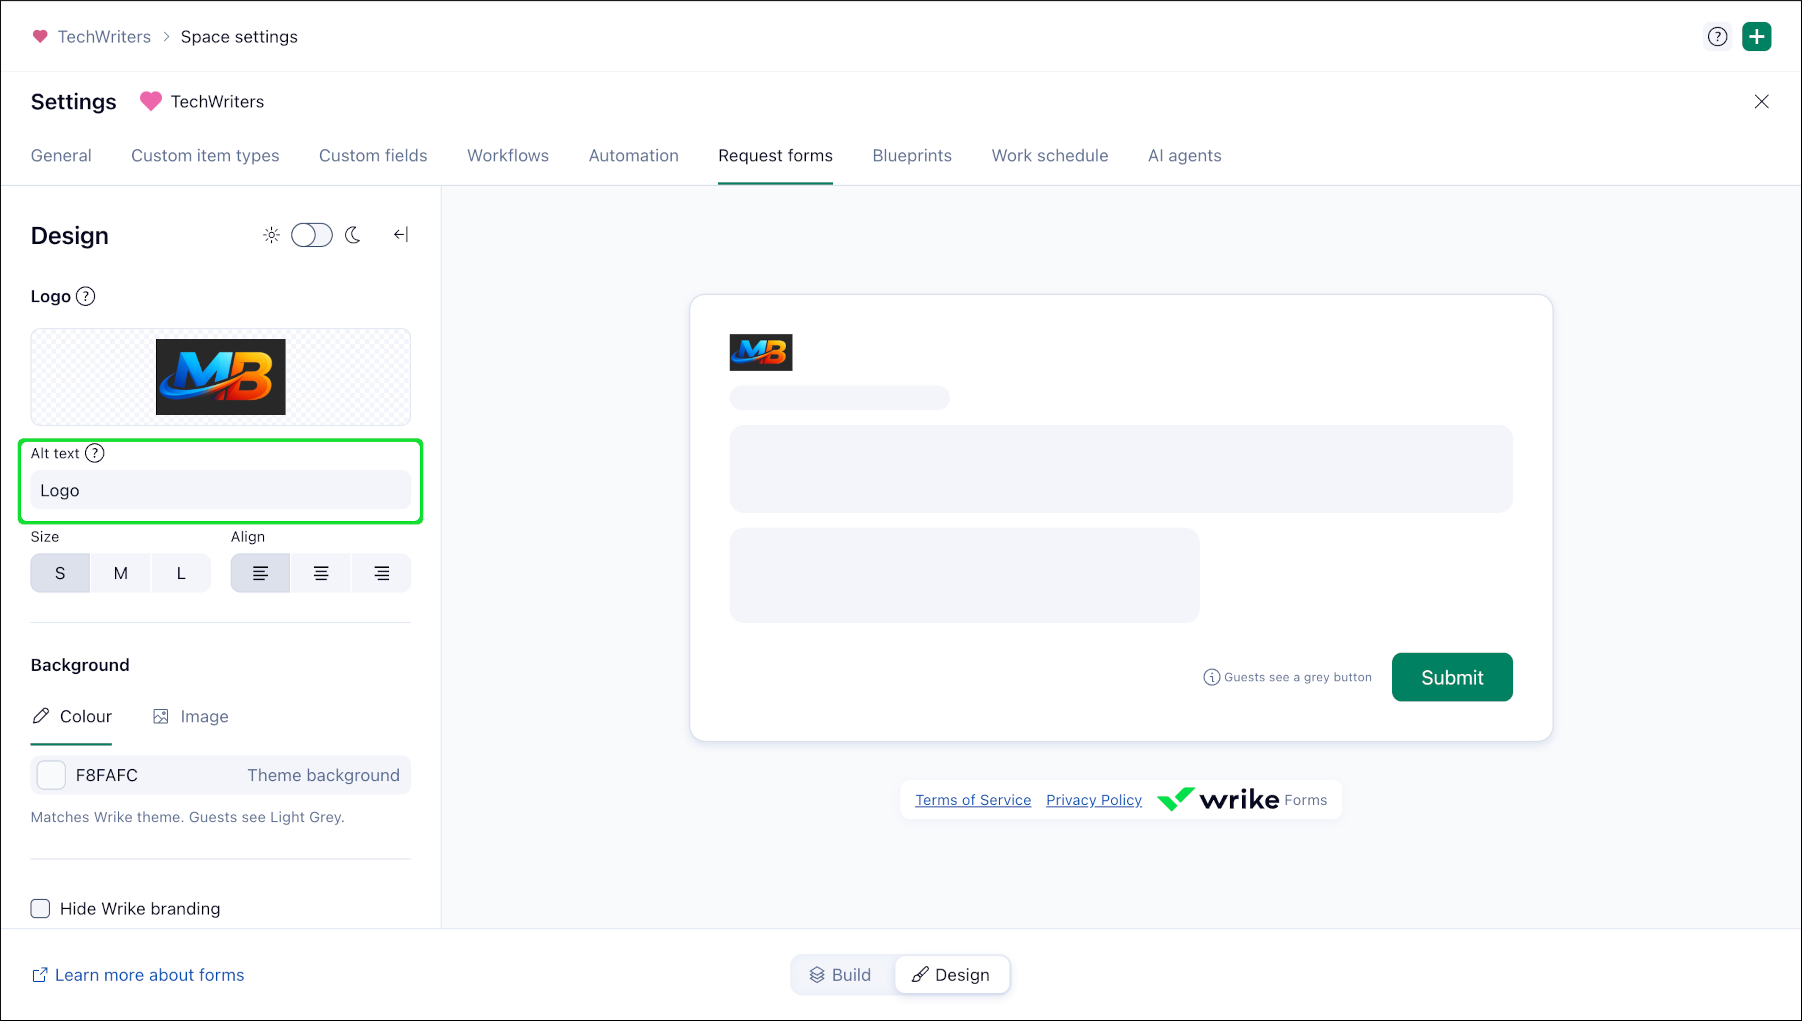1802x1021 pixels.
Task: Open the AI agents tab
Action: pos(1185,155)
